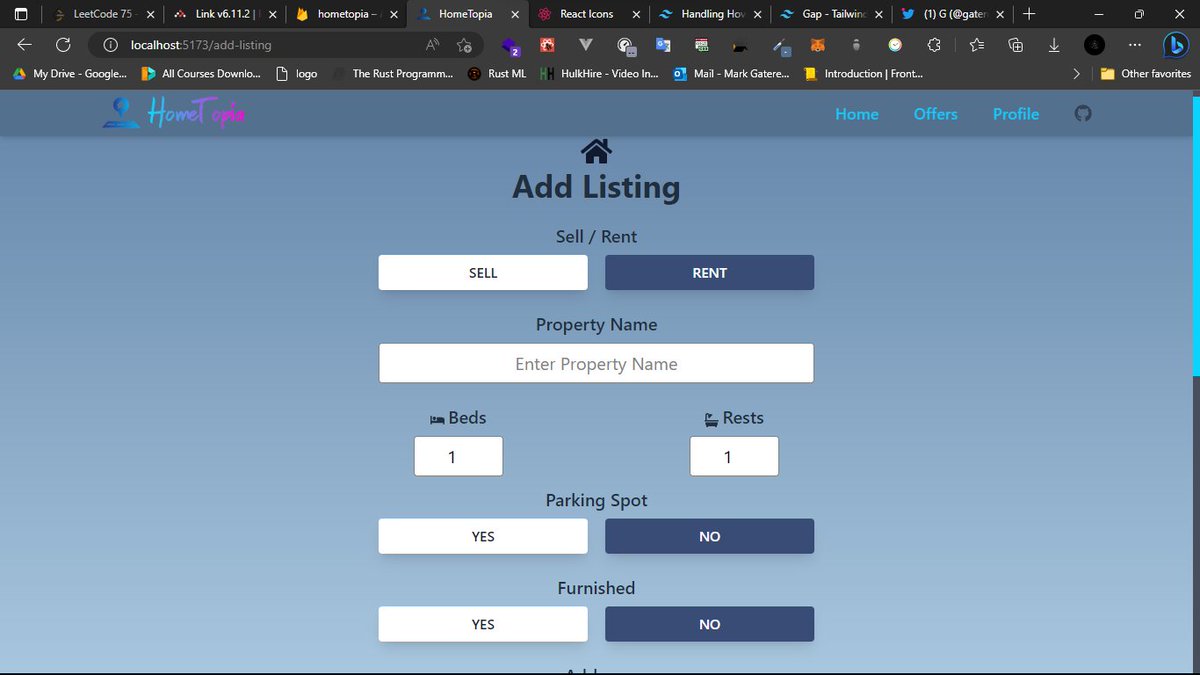Click the house icon above Add Listing
1200x675 pixels.
596,151
